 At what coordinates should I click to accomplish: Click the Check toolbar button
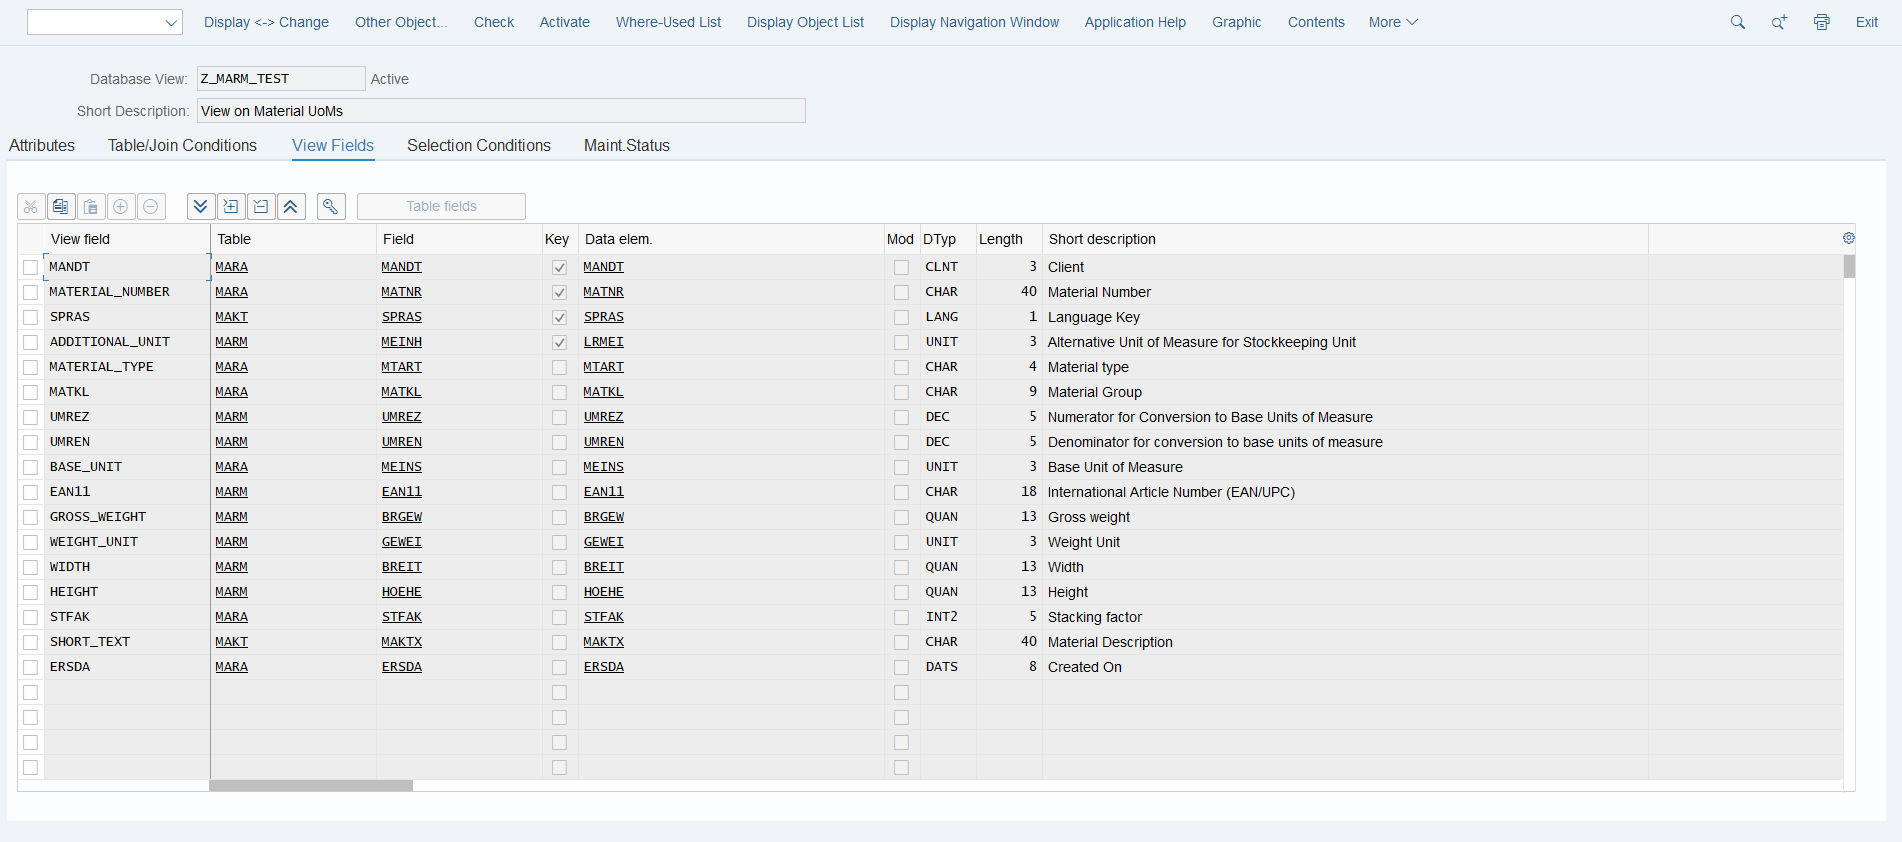click(x=494, y=22)
